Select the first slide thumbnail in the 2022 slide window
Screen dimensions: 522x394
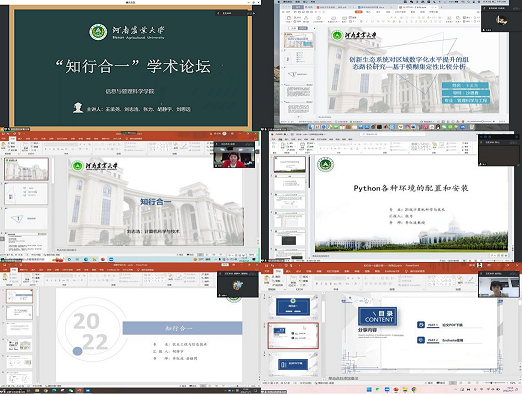[20, 296]
